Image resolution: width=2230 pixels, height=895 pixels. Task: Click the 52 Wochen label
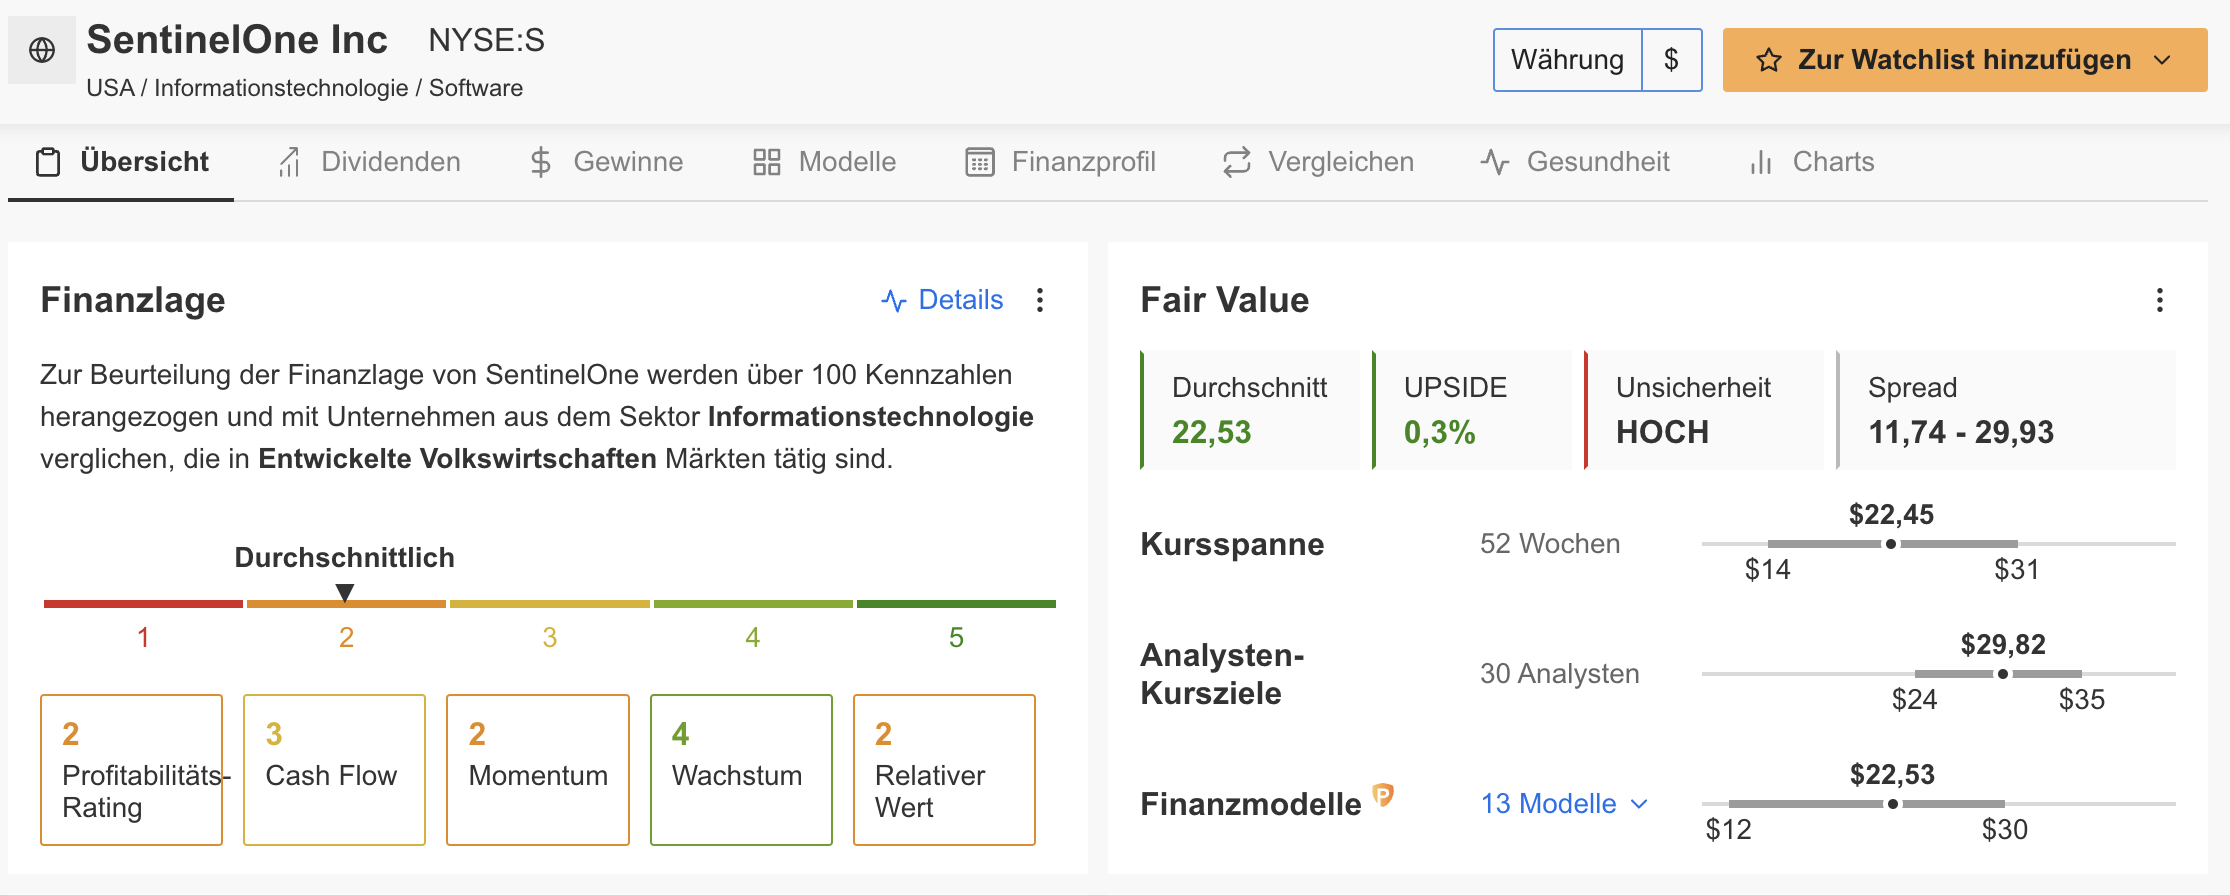pyautogui.click(x=1550, y=544)
